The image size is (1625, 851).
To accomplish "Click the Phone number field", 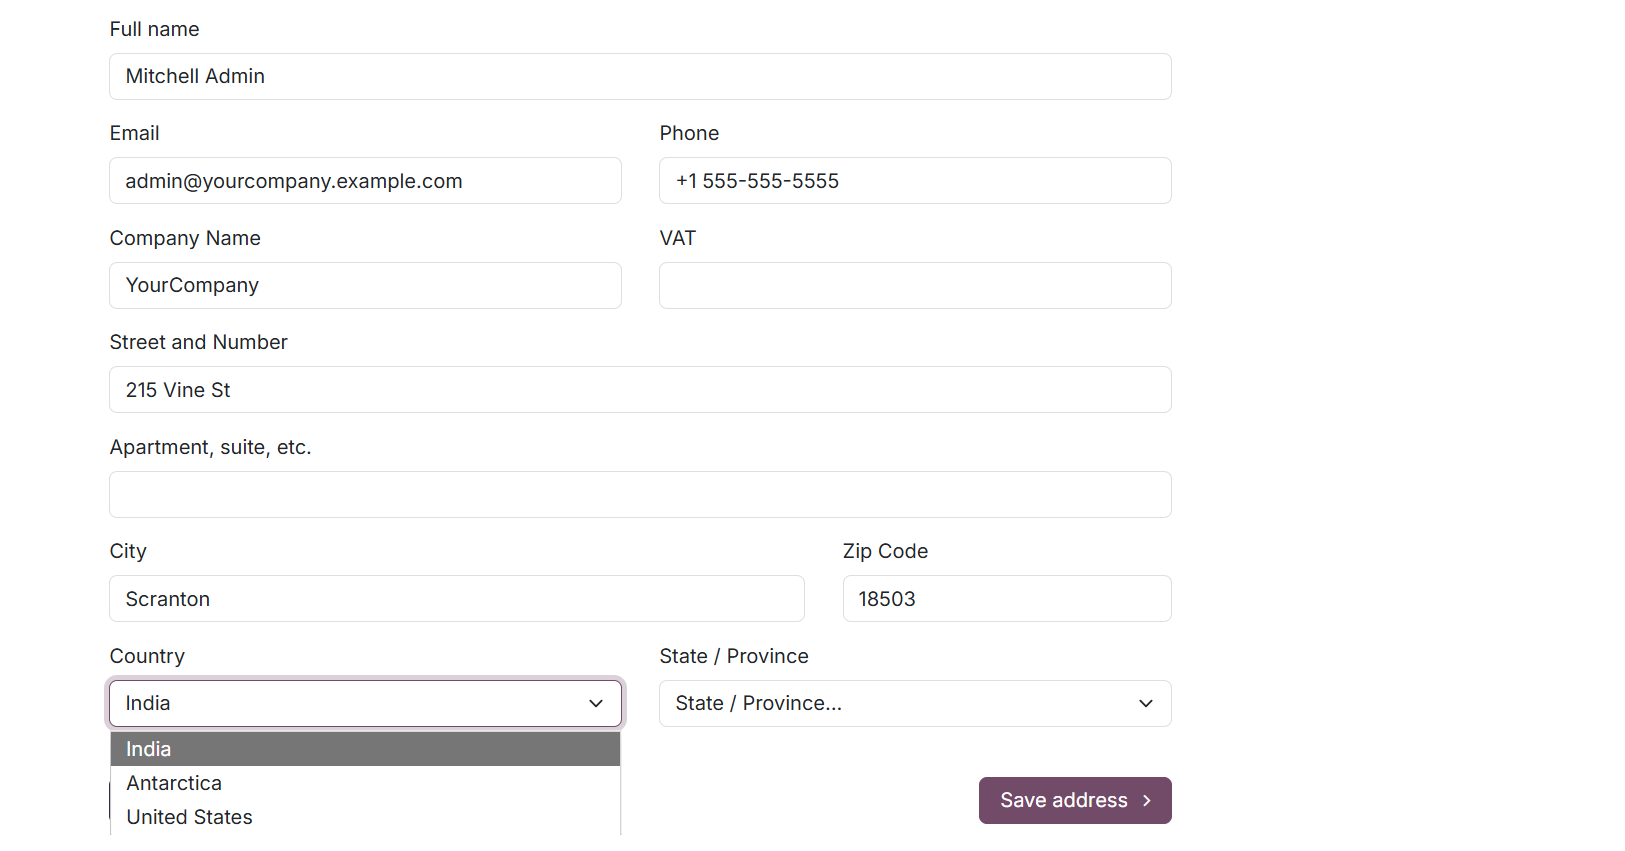I will 914,181.
